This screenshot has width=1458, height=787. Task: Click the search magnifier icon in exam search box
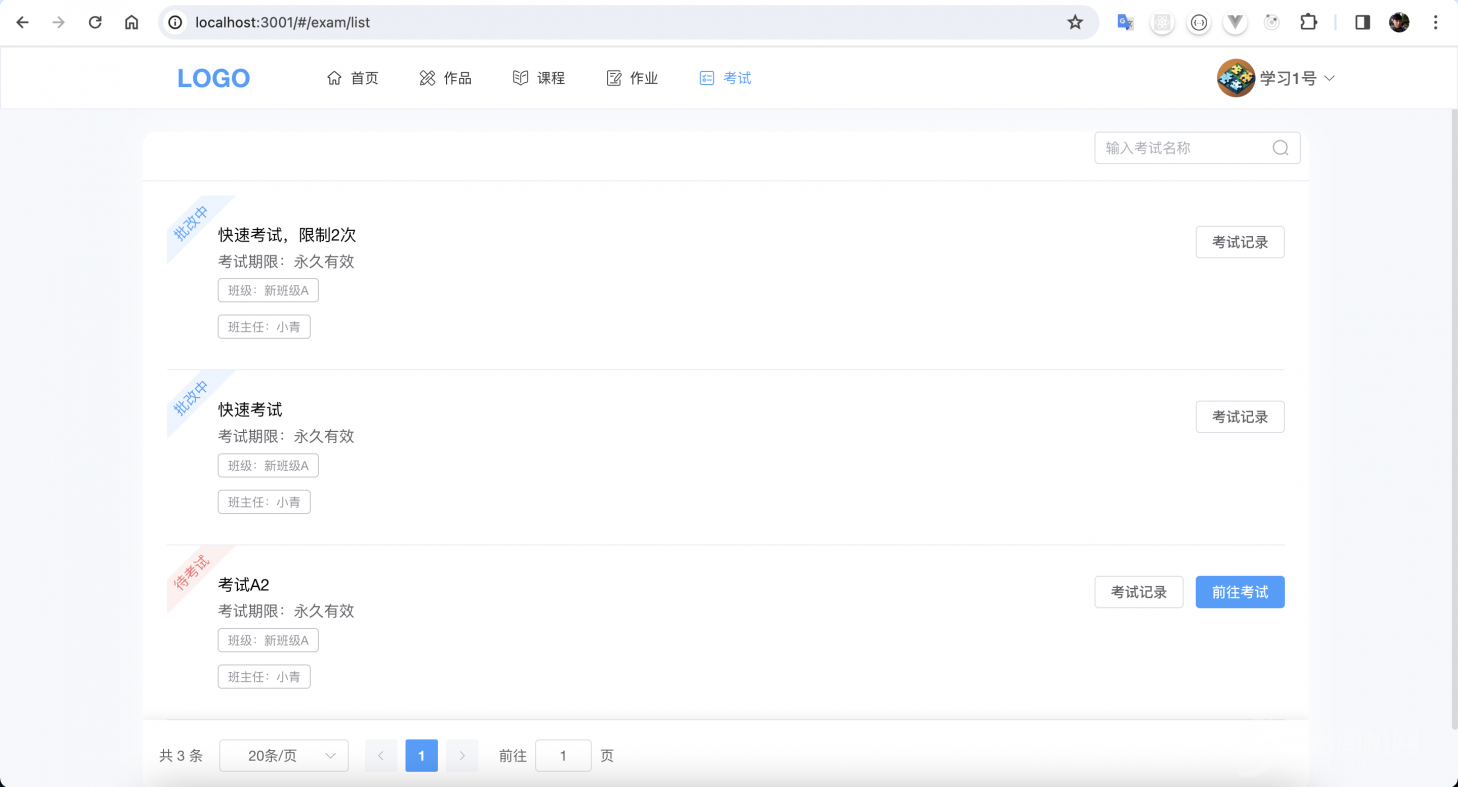1280,148
